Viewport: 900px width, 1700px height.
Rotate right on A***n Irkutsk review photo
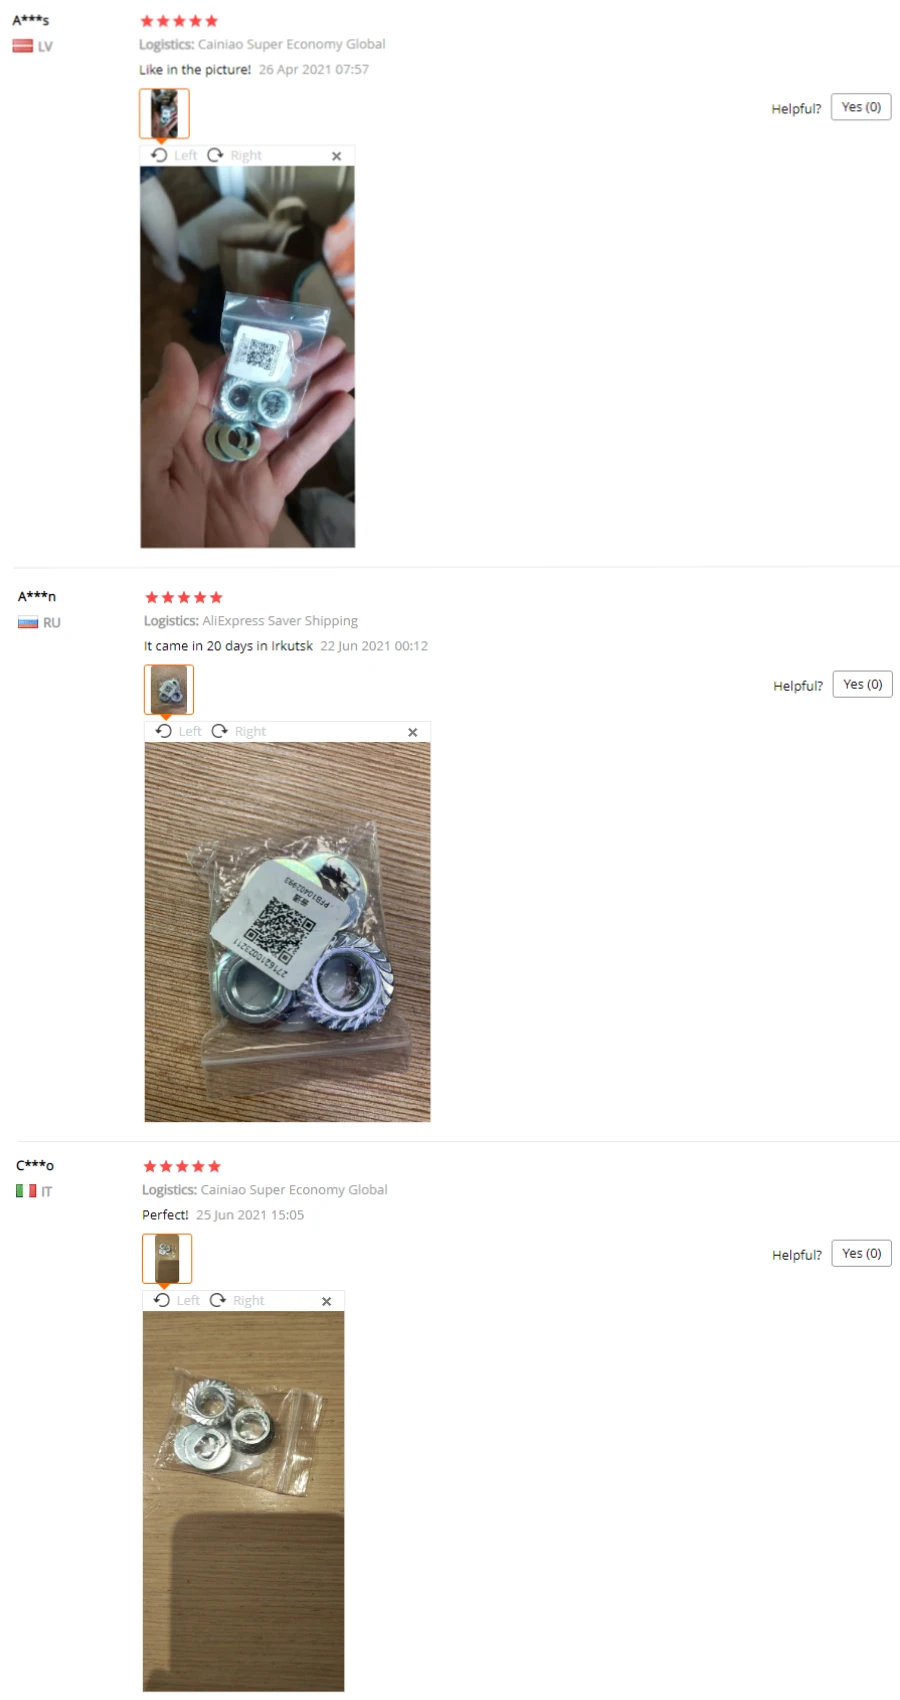coord(239,731)
